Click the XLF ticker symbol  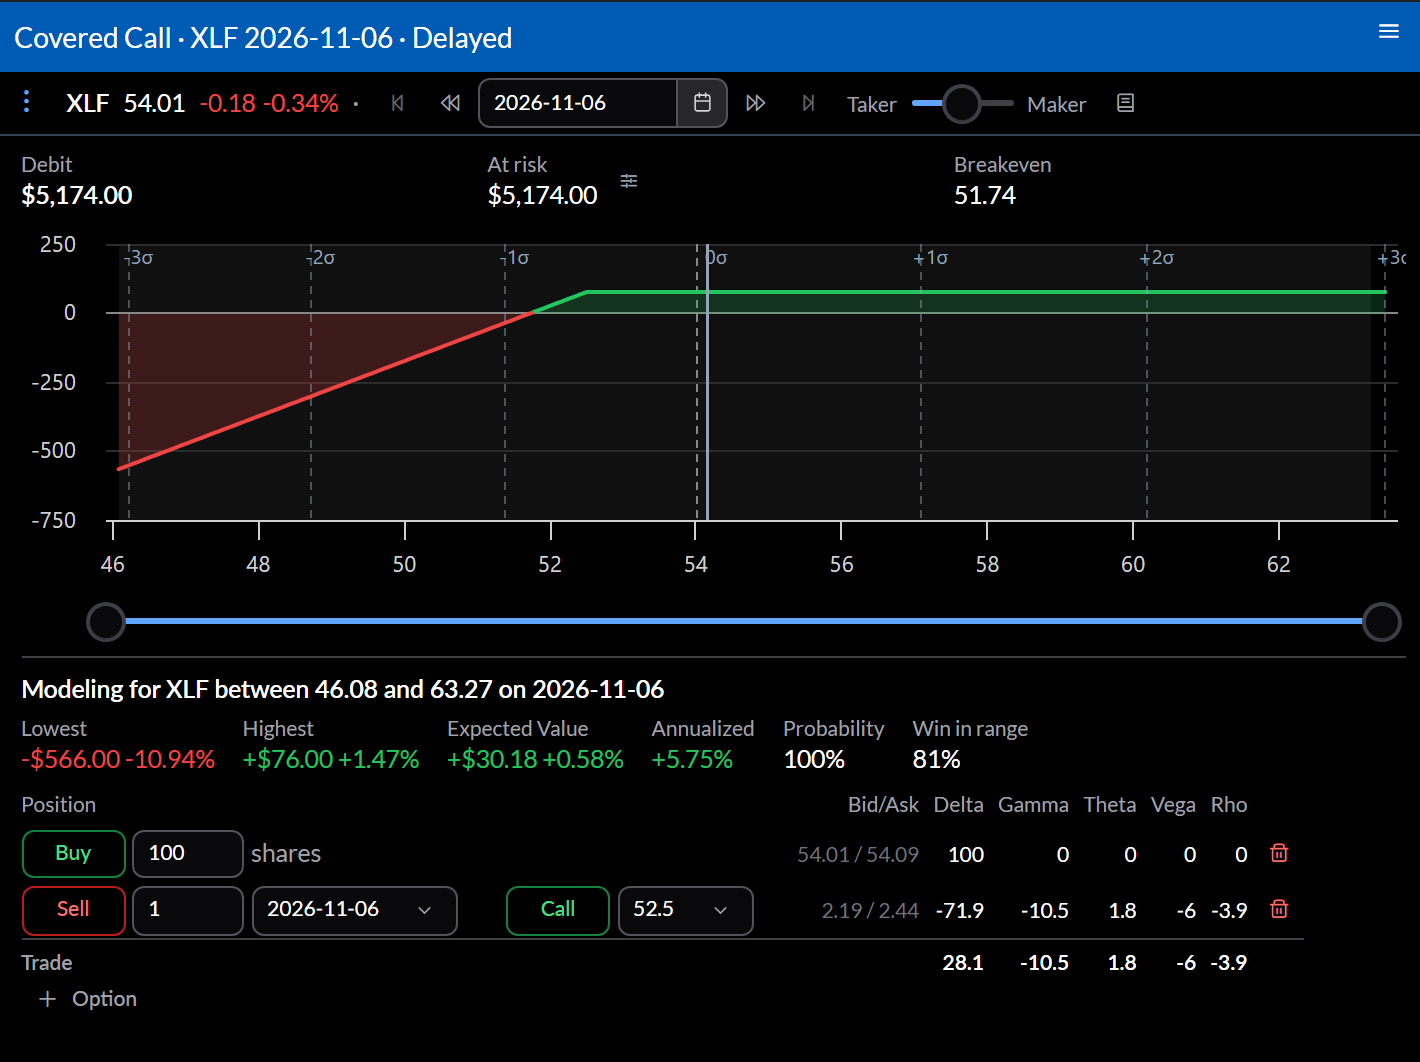point(88,103)
